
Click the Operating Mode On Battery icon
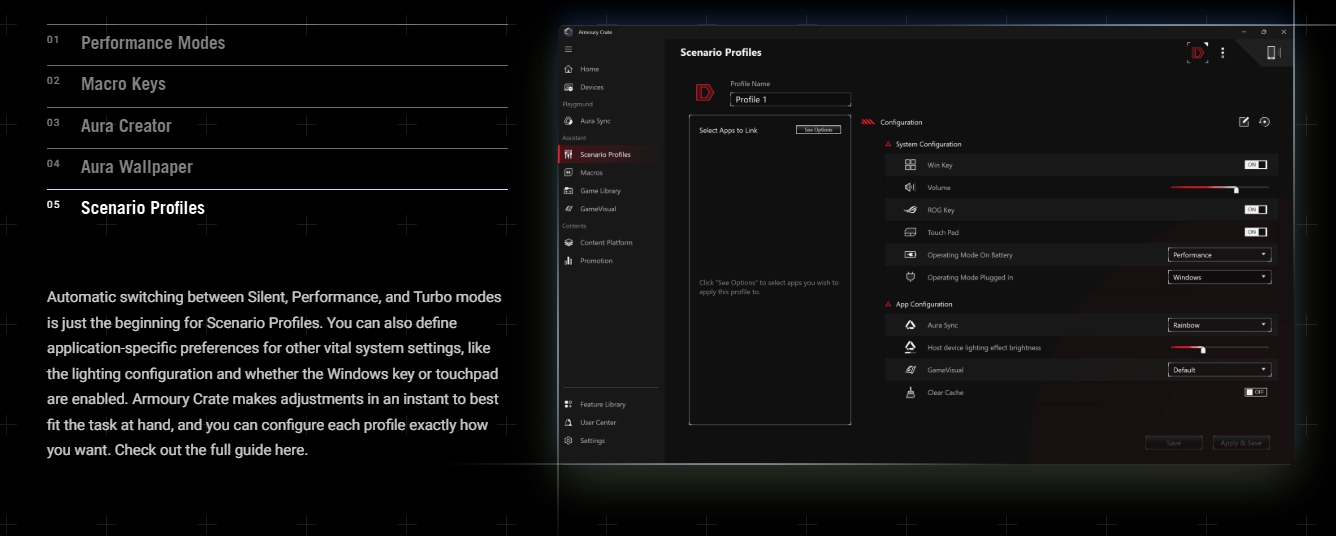click(x=910, y=255)
